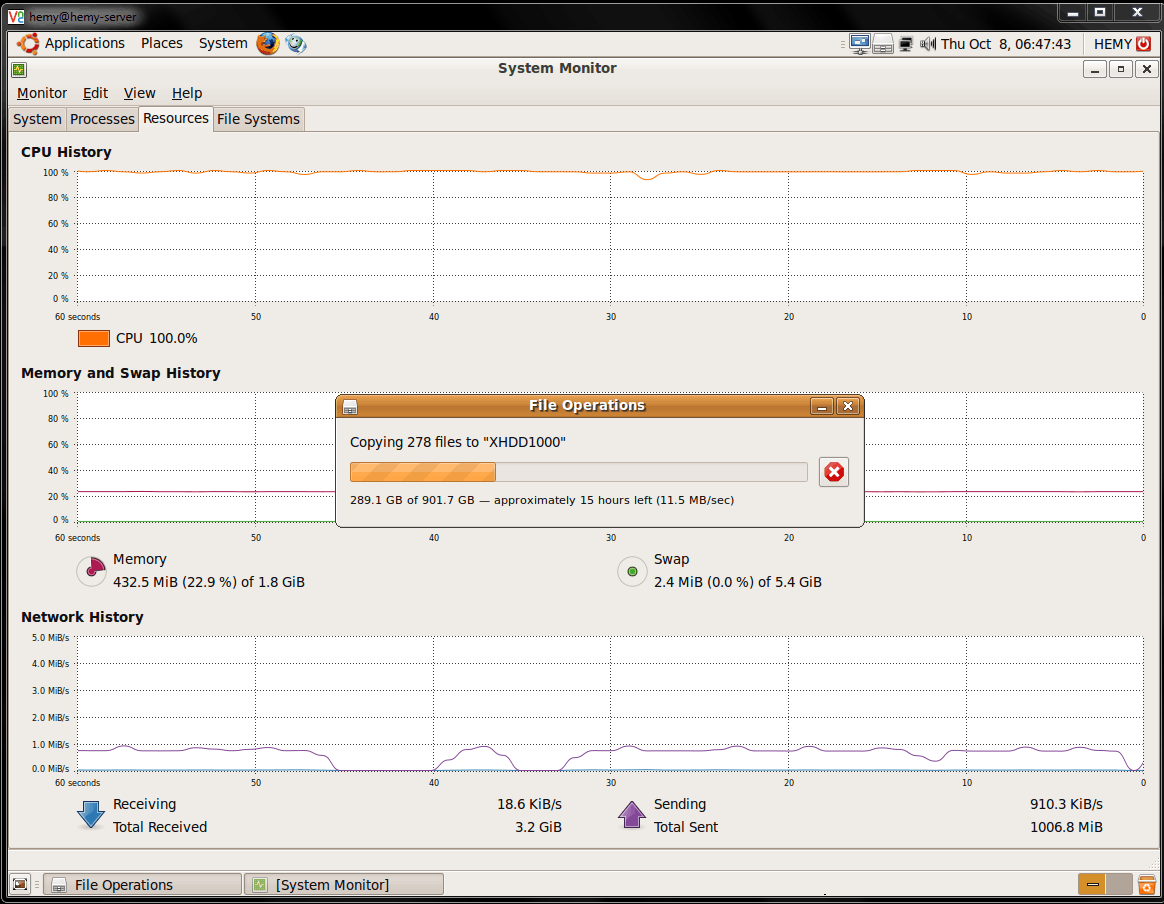Image resolution: width=1164 pixels, height=904 pixels.
Task: Open the trash icon in the bottom panel
Action: click(x=1147, y=885)
